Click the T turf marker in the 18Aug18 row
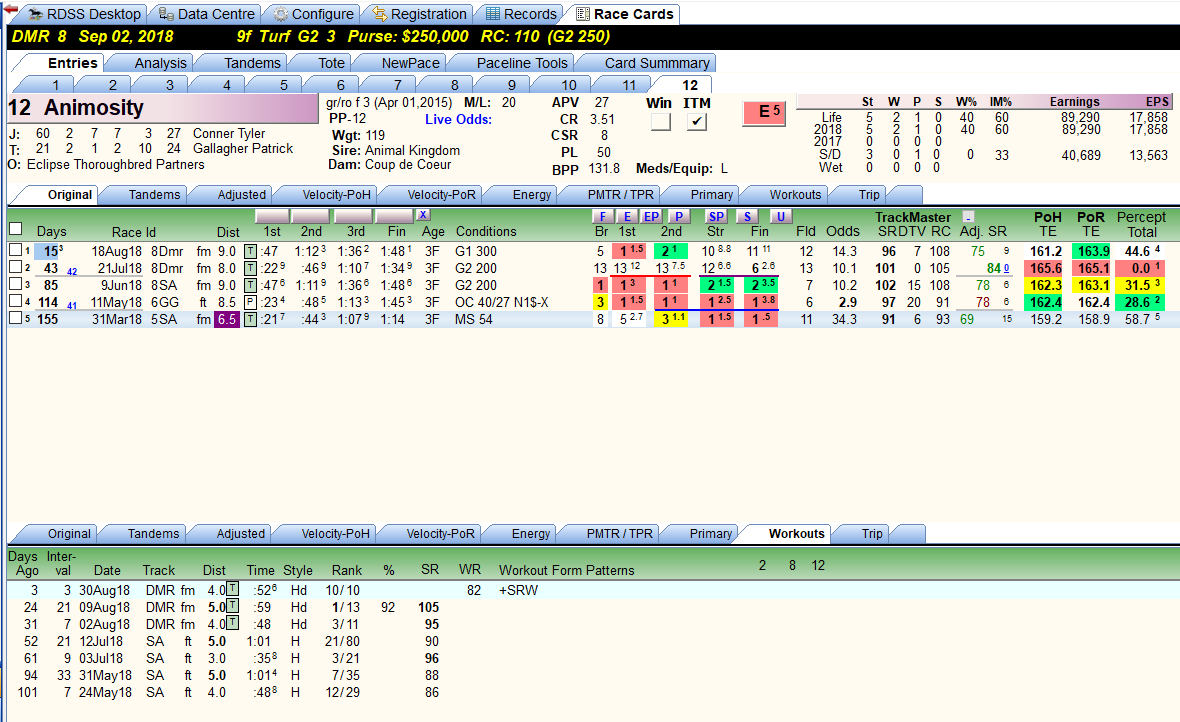Screen dimensions: 1180x722 coord(250,251)
